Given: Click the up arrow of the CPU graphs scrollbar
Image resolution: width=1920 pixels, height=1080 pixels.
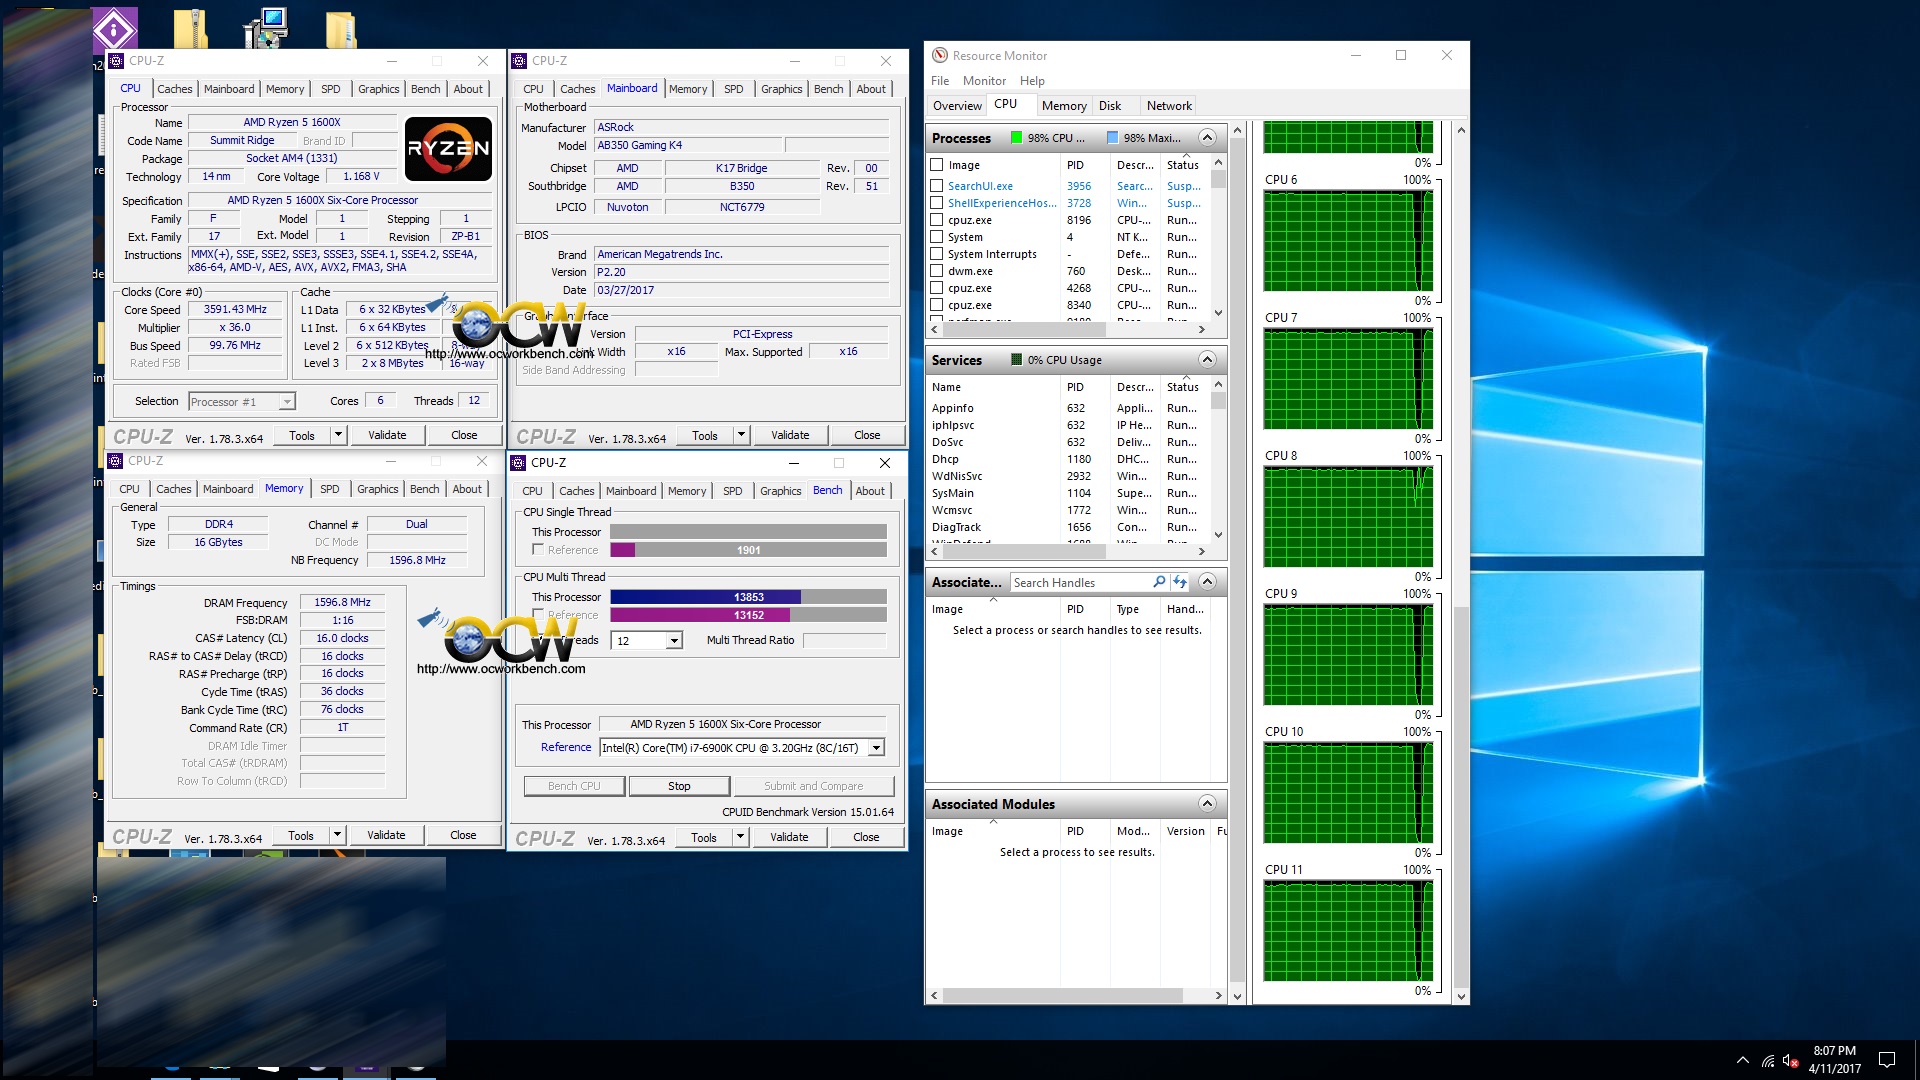Looking at the screenshot, I should tap(1462, 130).
